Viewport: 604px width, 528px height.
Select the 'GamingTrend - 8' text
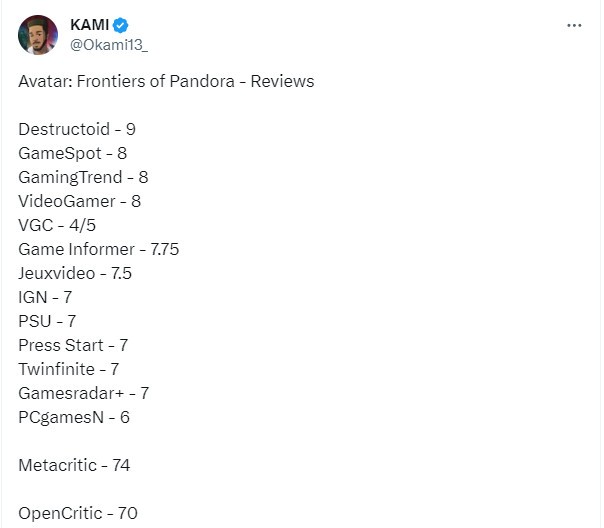coord(83,177)
